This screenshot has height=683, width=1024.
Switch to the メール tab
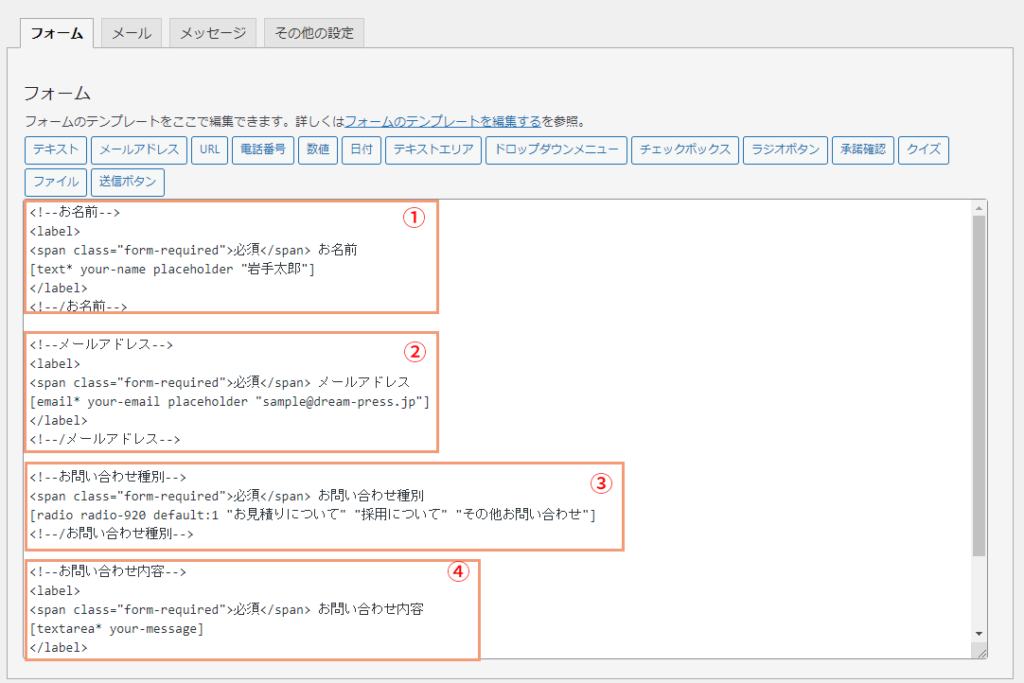pyautogui.click(x=131, y=33)
